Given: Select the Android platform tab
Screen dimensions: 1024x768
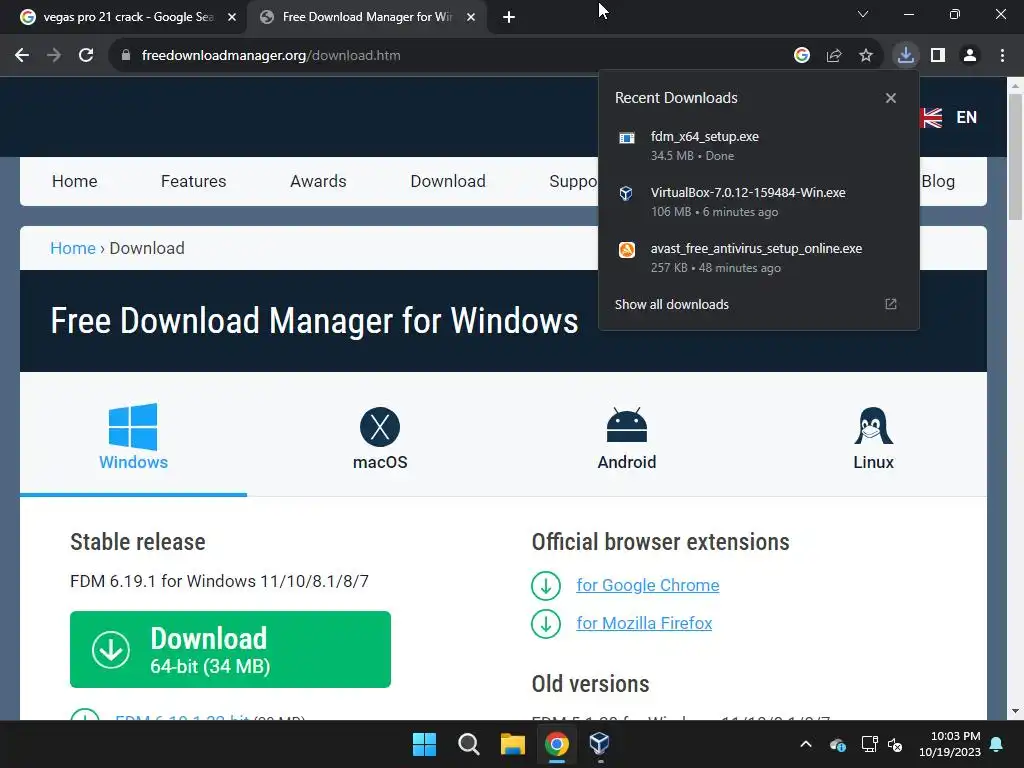Looking at the screenshot, I should tap(627, 438).
